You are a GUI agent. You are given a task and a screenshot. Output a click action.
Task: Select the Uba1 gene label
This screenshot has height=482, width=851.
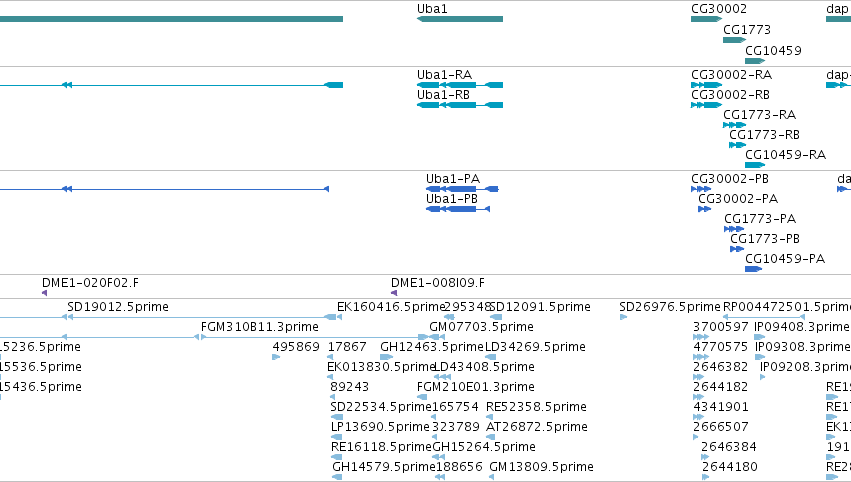(432, 9)
